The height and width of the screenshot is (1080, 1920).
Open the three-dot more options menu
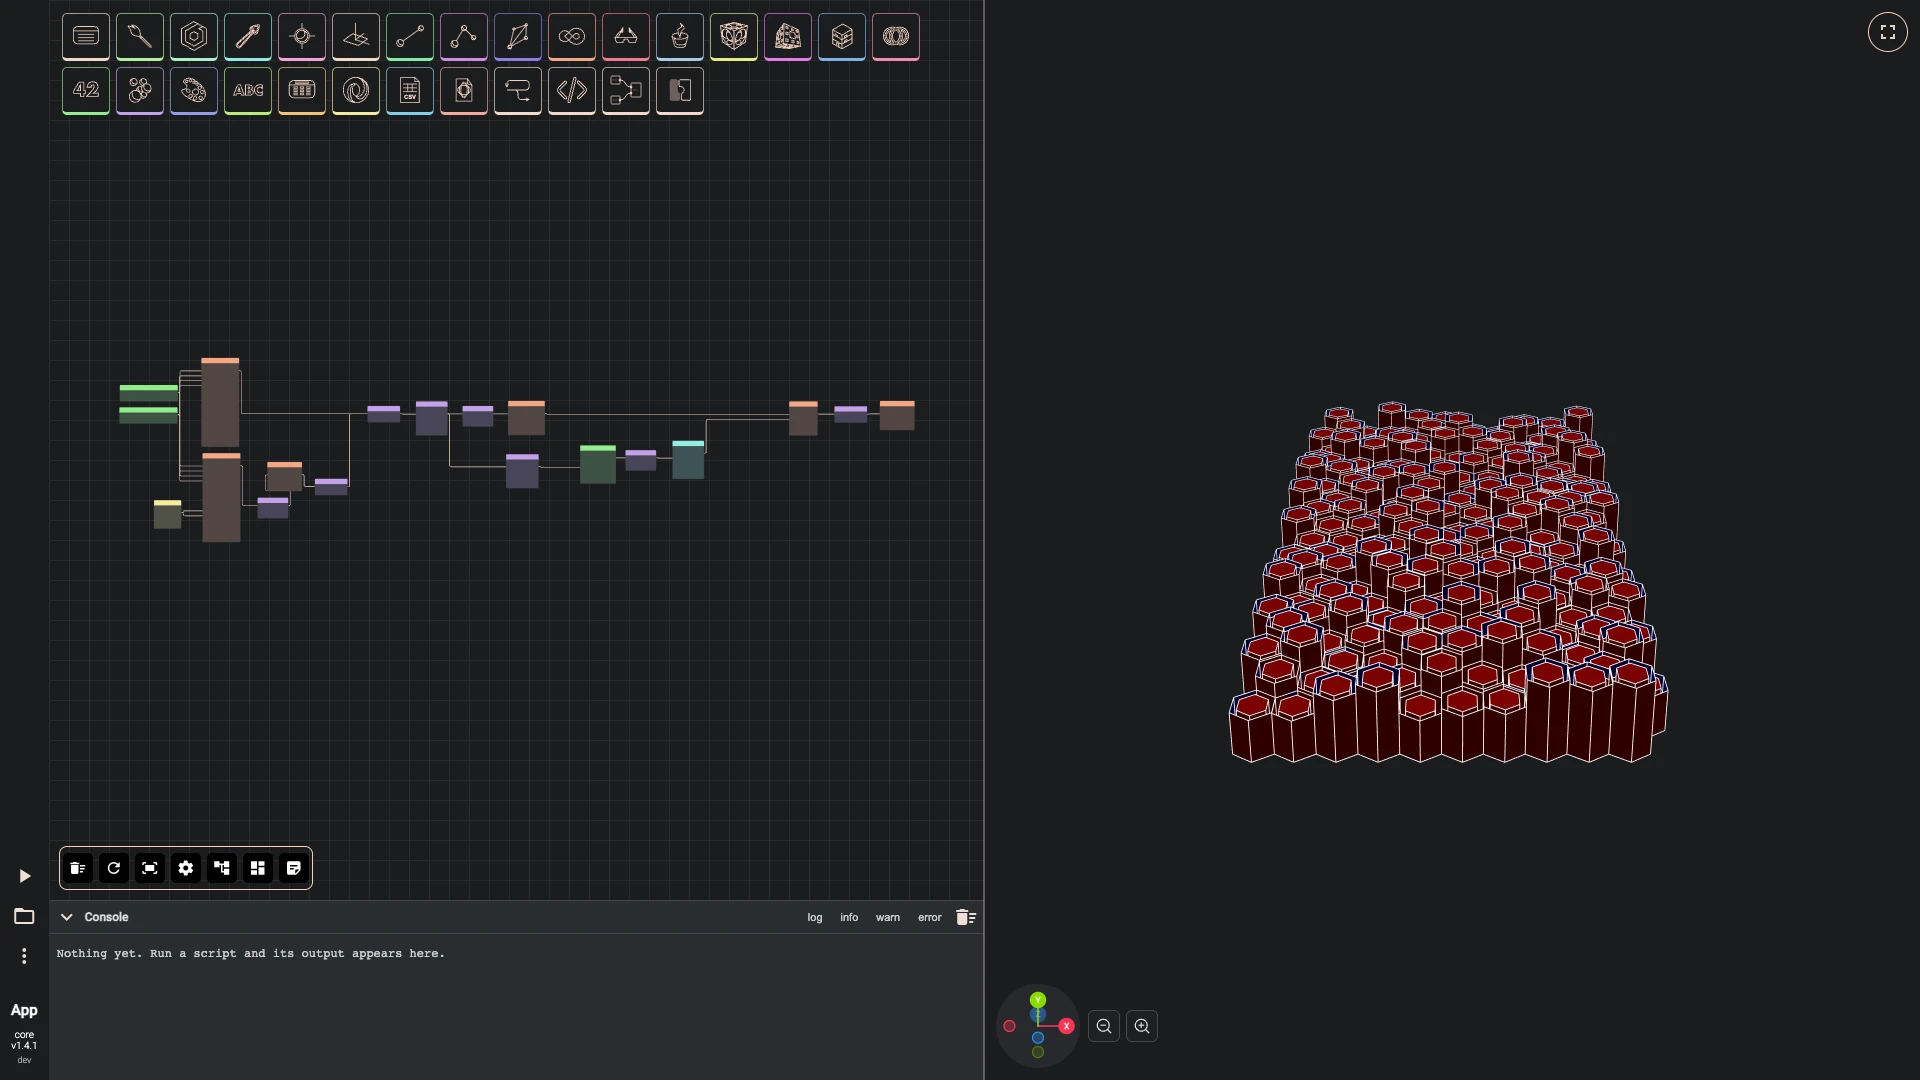coord(24,956)
